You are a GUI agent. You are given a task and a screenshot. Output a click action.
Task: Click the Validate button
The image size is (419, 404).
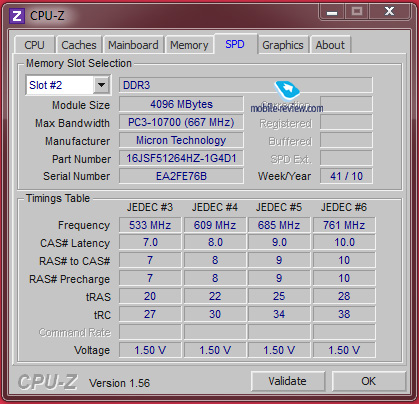(x=287, y=381)
